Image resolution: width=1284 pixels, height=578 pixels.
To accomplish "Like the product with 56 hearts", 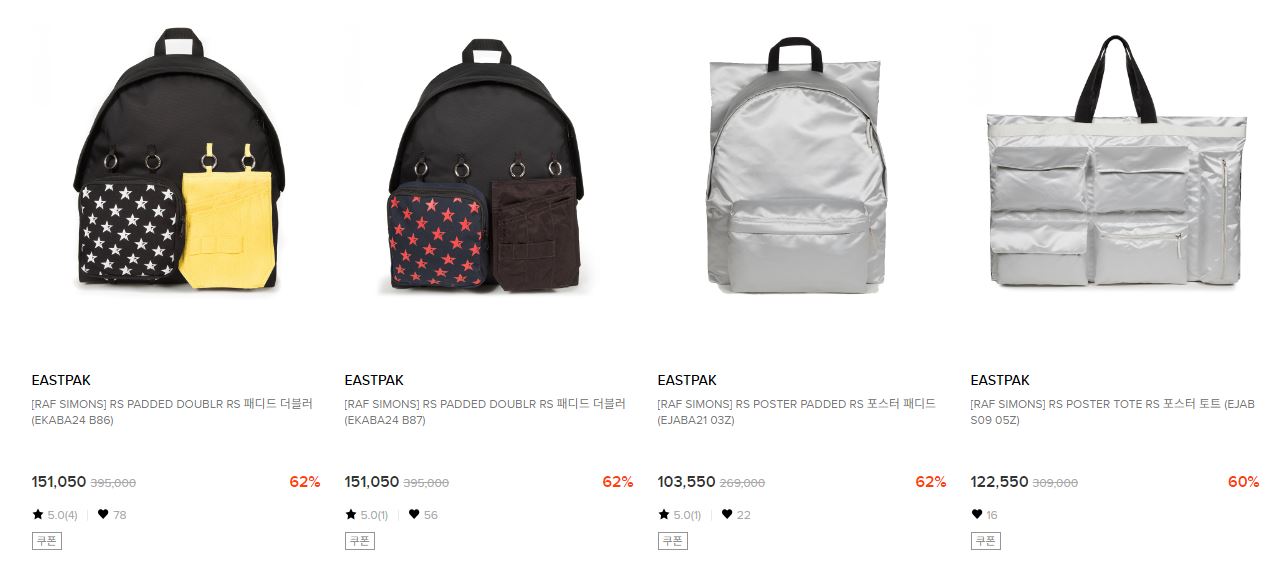I will click(x=414, y=515).
